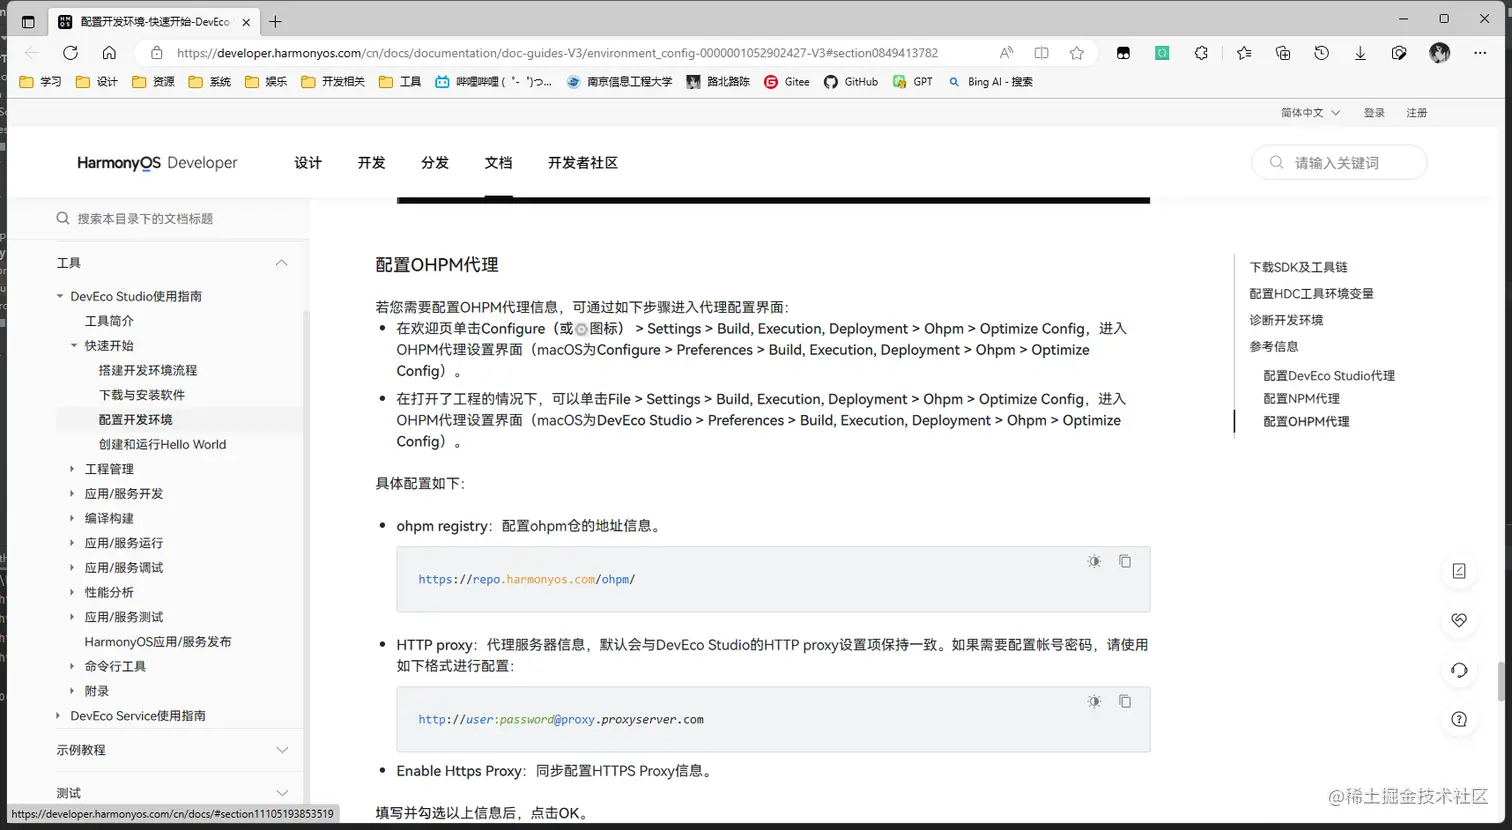Open the 分发 navigation menu

coord(435,163)
